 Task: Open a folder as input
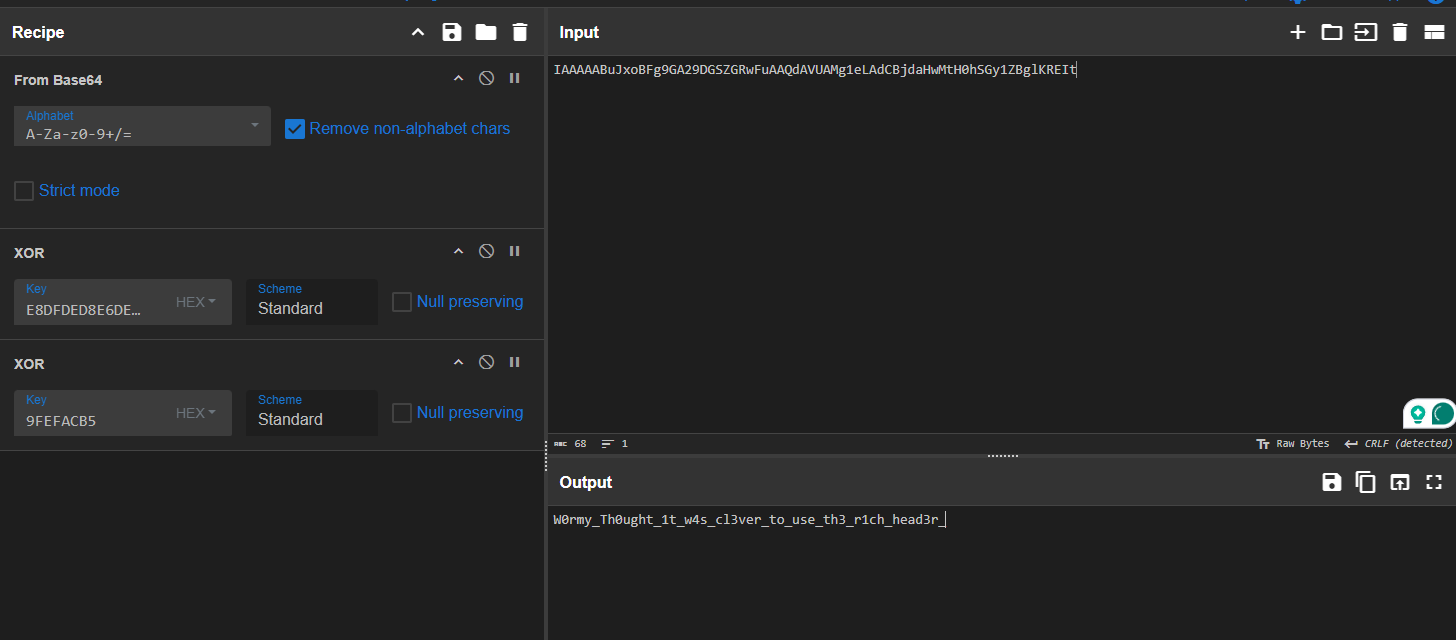click(x=1332, y=32)
